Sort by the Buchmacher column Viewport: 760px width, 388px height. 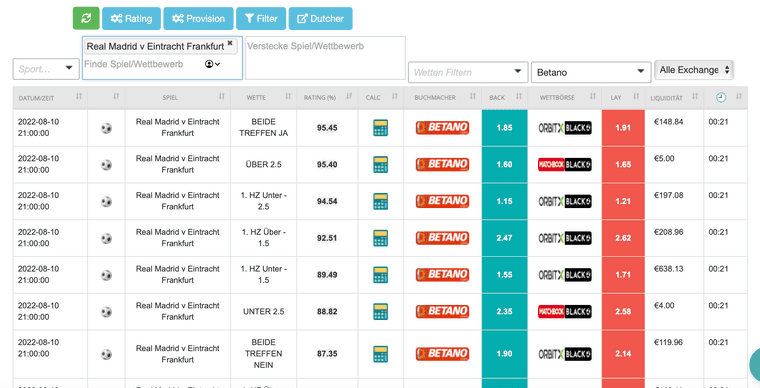point(443,97)
